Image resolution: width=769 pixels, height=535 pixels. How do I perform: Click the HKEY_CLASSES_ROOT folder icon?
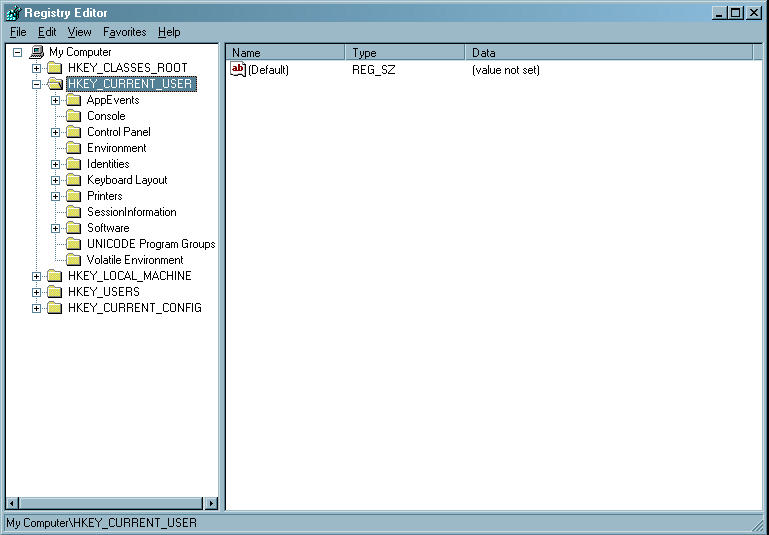[x=54, y=68]
